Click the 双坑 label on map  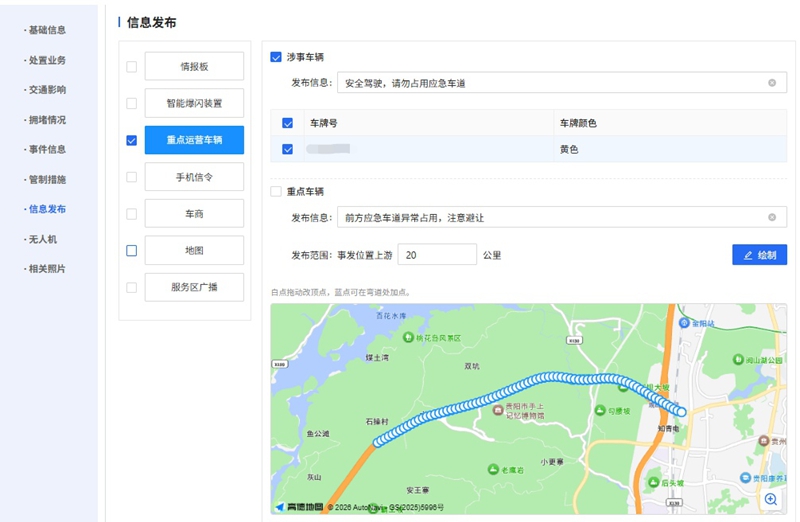pyautogui.click(x=472, y=366)
